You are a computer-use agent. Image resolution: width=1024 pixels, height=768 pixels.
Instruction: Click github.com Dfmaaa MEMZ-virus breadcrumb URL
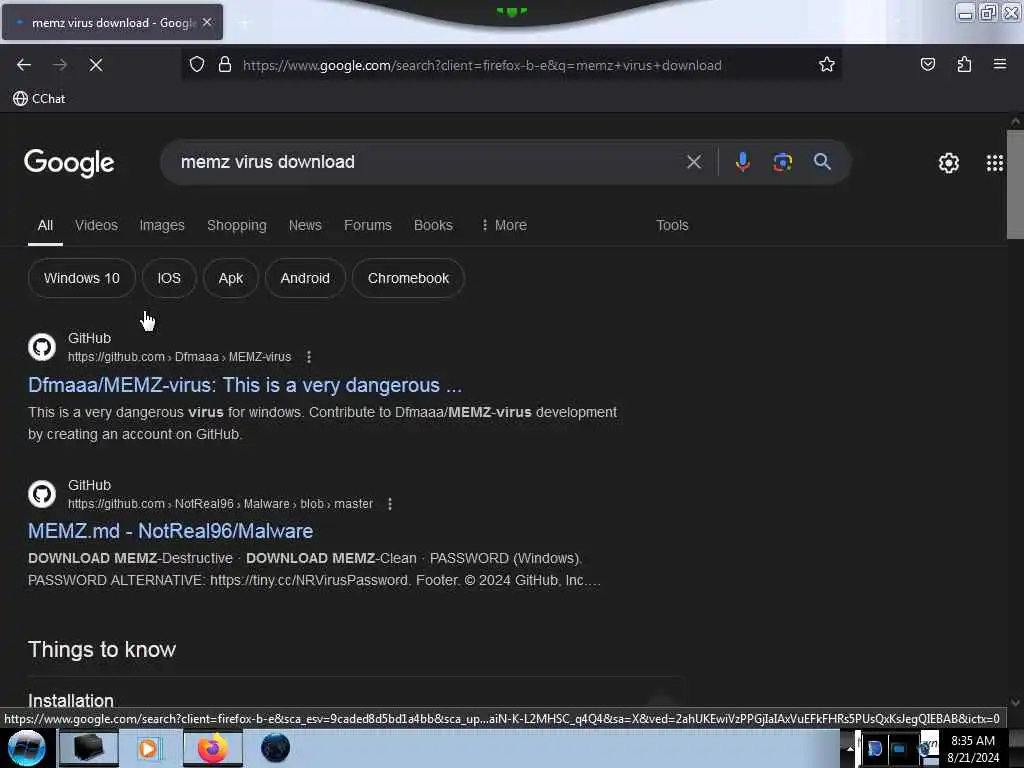(180, 357)
